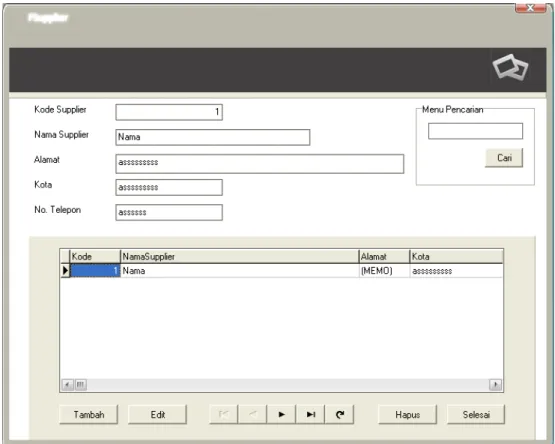Refresh data with navigator refresh button
This screenshot has width=555, height=444.
(x=339, y=414)
